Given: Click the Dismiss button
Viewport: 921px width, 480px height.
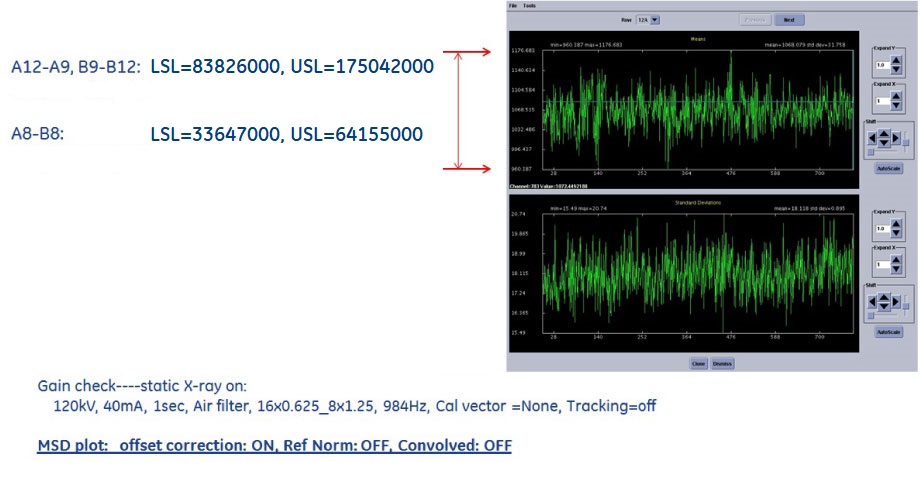Looking at the screenshot, I should point(722,363).
